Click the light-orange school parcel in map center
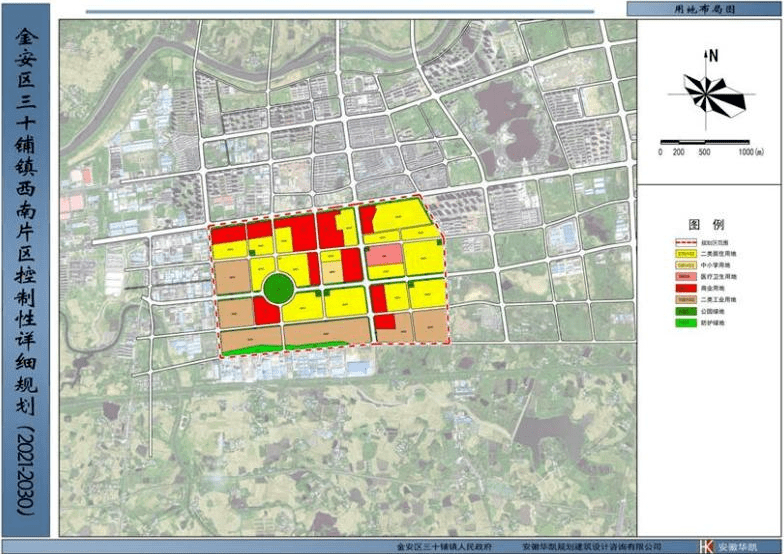This screenshot has width=784, height=554. [333, 270]
